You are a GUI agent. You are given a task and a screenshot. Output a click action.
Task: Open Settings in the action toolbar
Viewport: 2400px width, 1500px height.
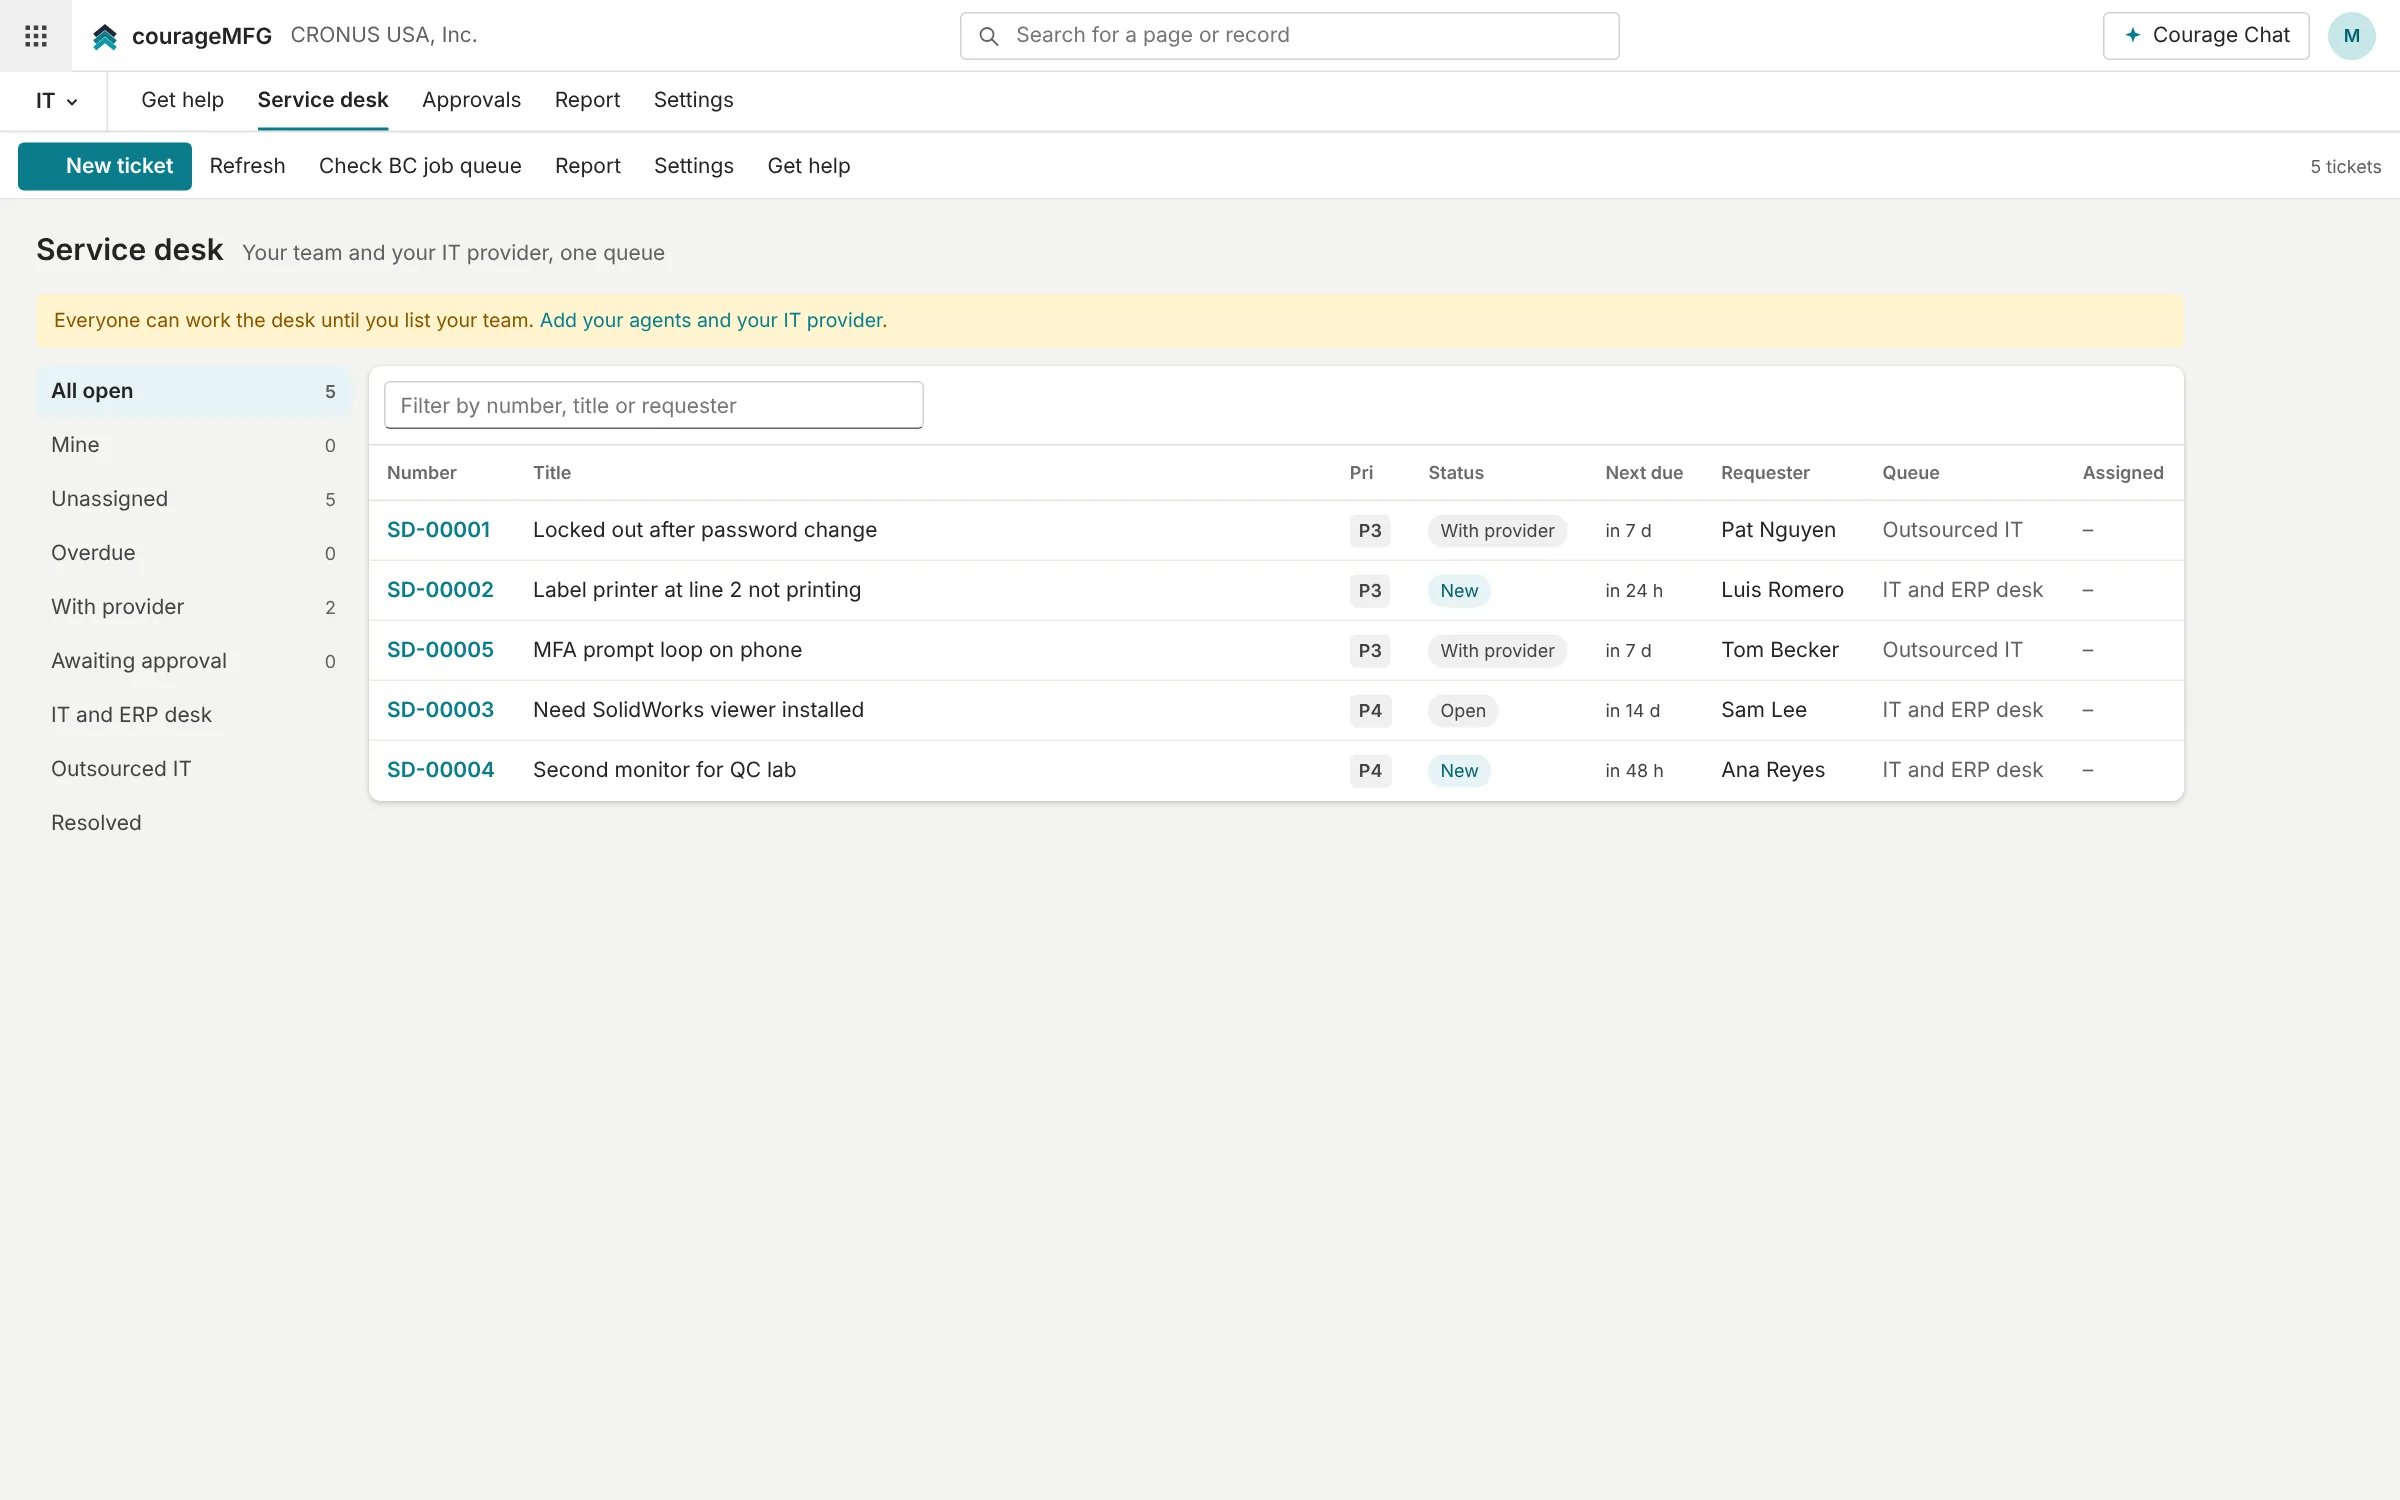click(x=693, y=166)
